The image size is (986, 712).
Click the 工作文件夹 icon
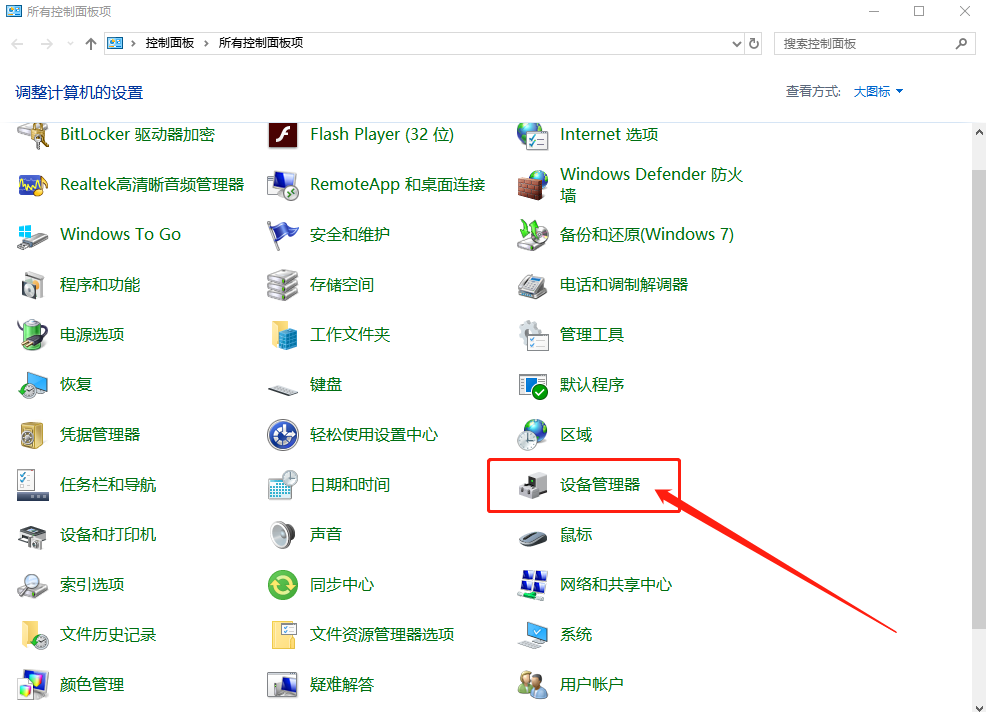point(284,335)
